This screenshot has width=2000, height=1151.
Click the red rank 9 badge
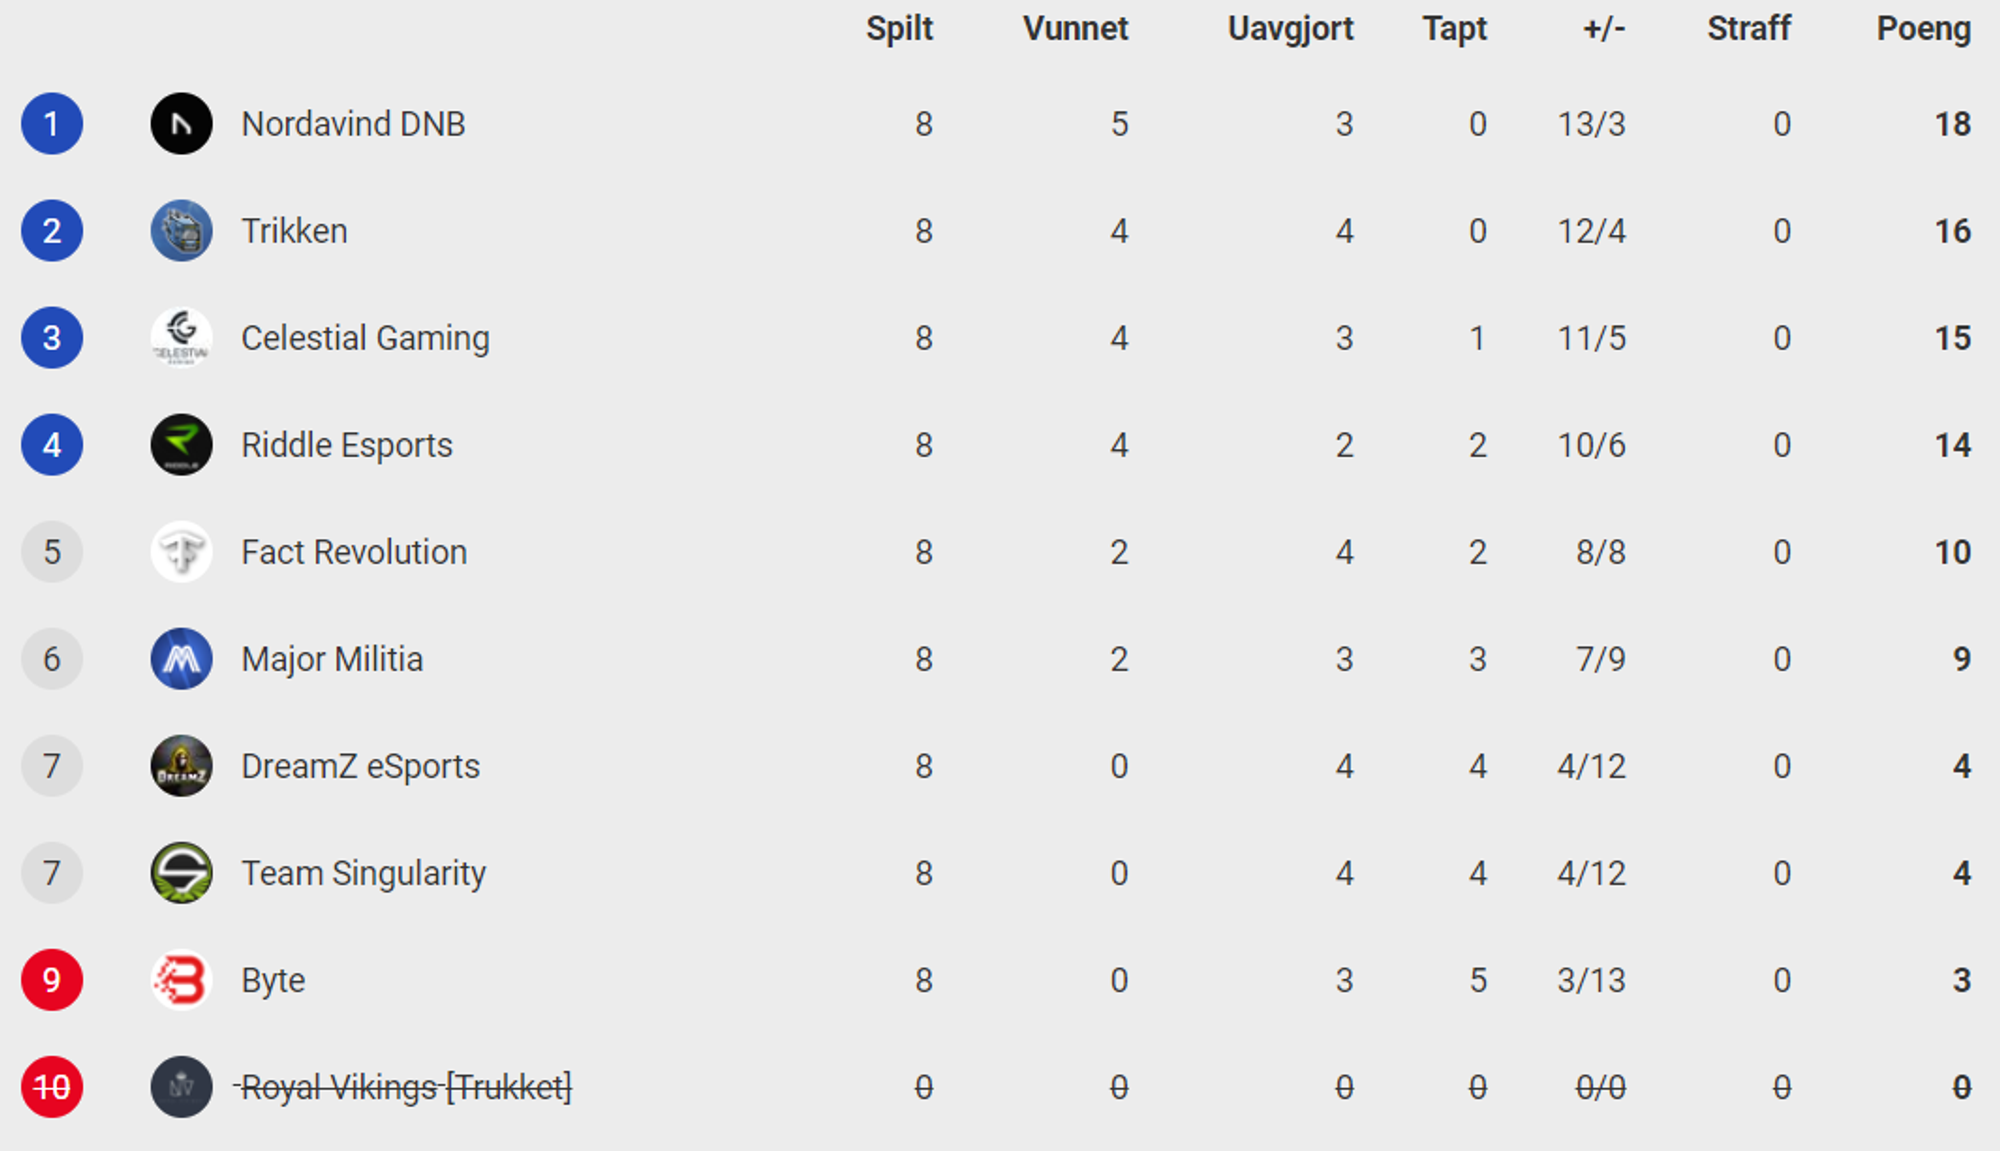click(52, 980)
